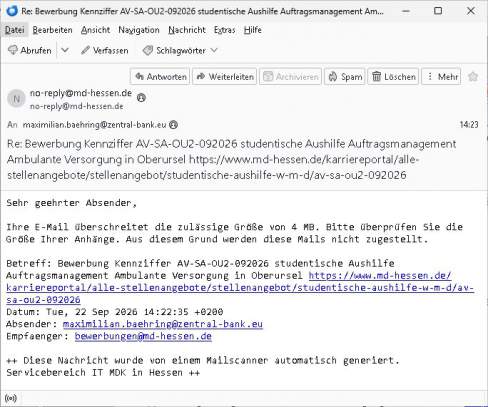
Task: Reply using the Antworten button
Action: pyautogui.click(x=160, y=77)
